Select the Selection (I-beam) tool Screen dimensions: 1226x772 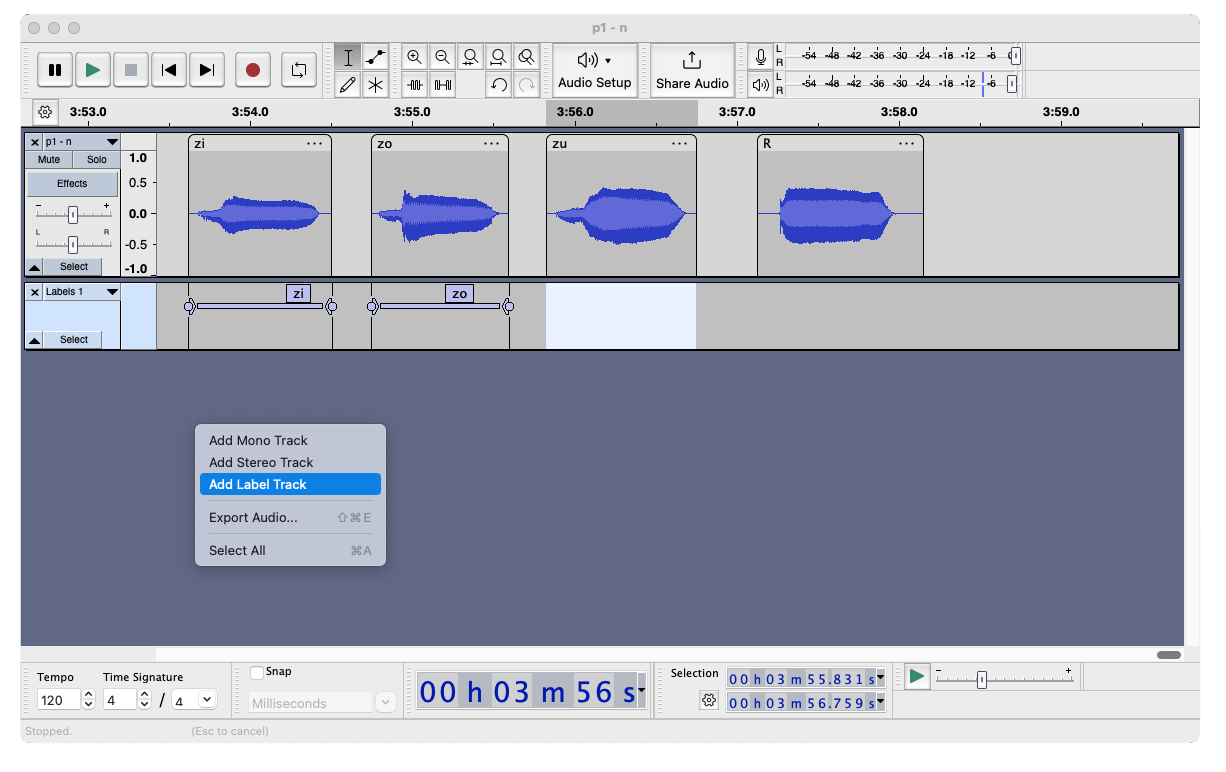coord(348,57)
